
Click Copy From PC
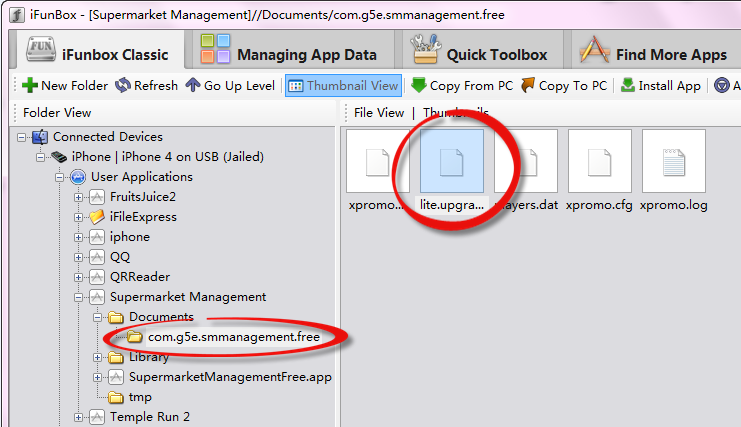462,85
